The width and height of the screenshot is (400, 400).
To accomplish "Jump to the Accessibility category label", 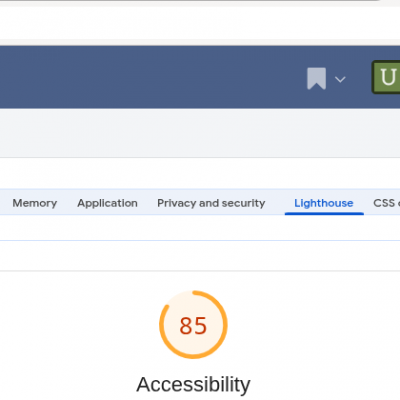I will pos(193,384).
